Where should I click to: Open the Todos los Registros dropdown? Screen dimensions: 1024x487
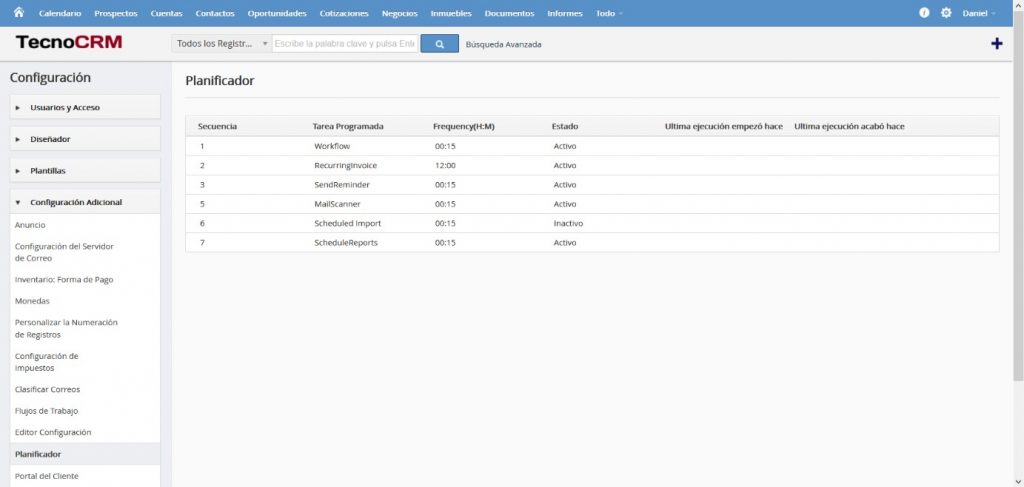point(221,44)
